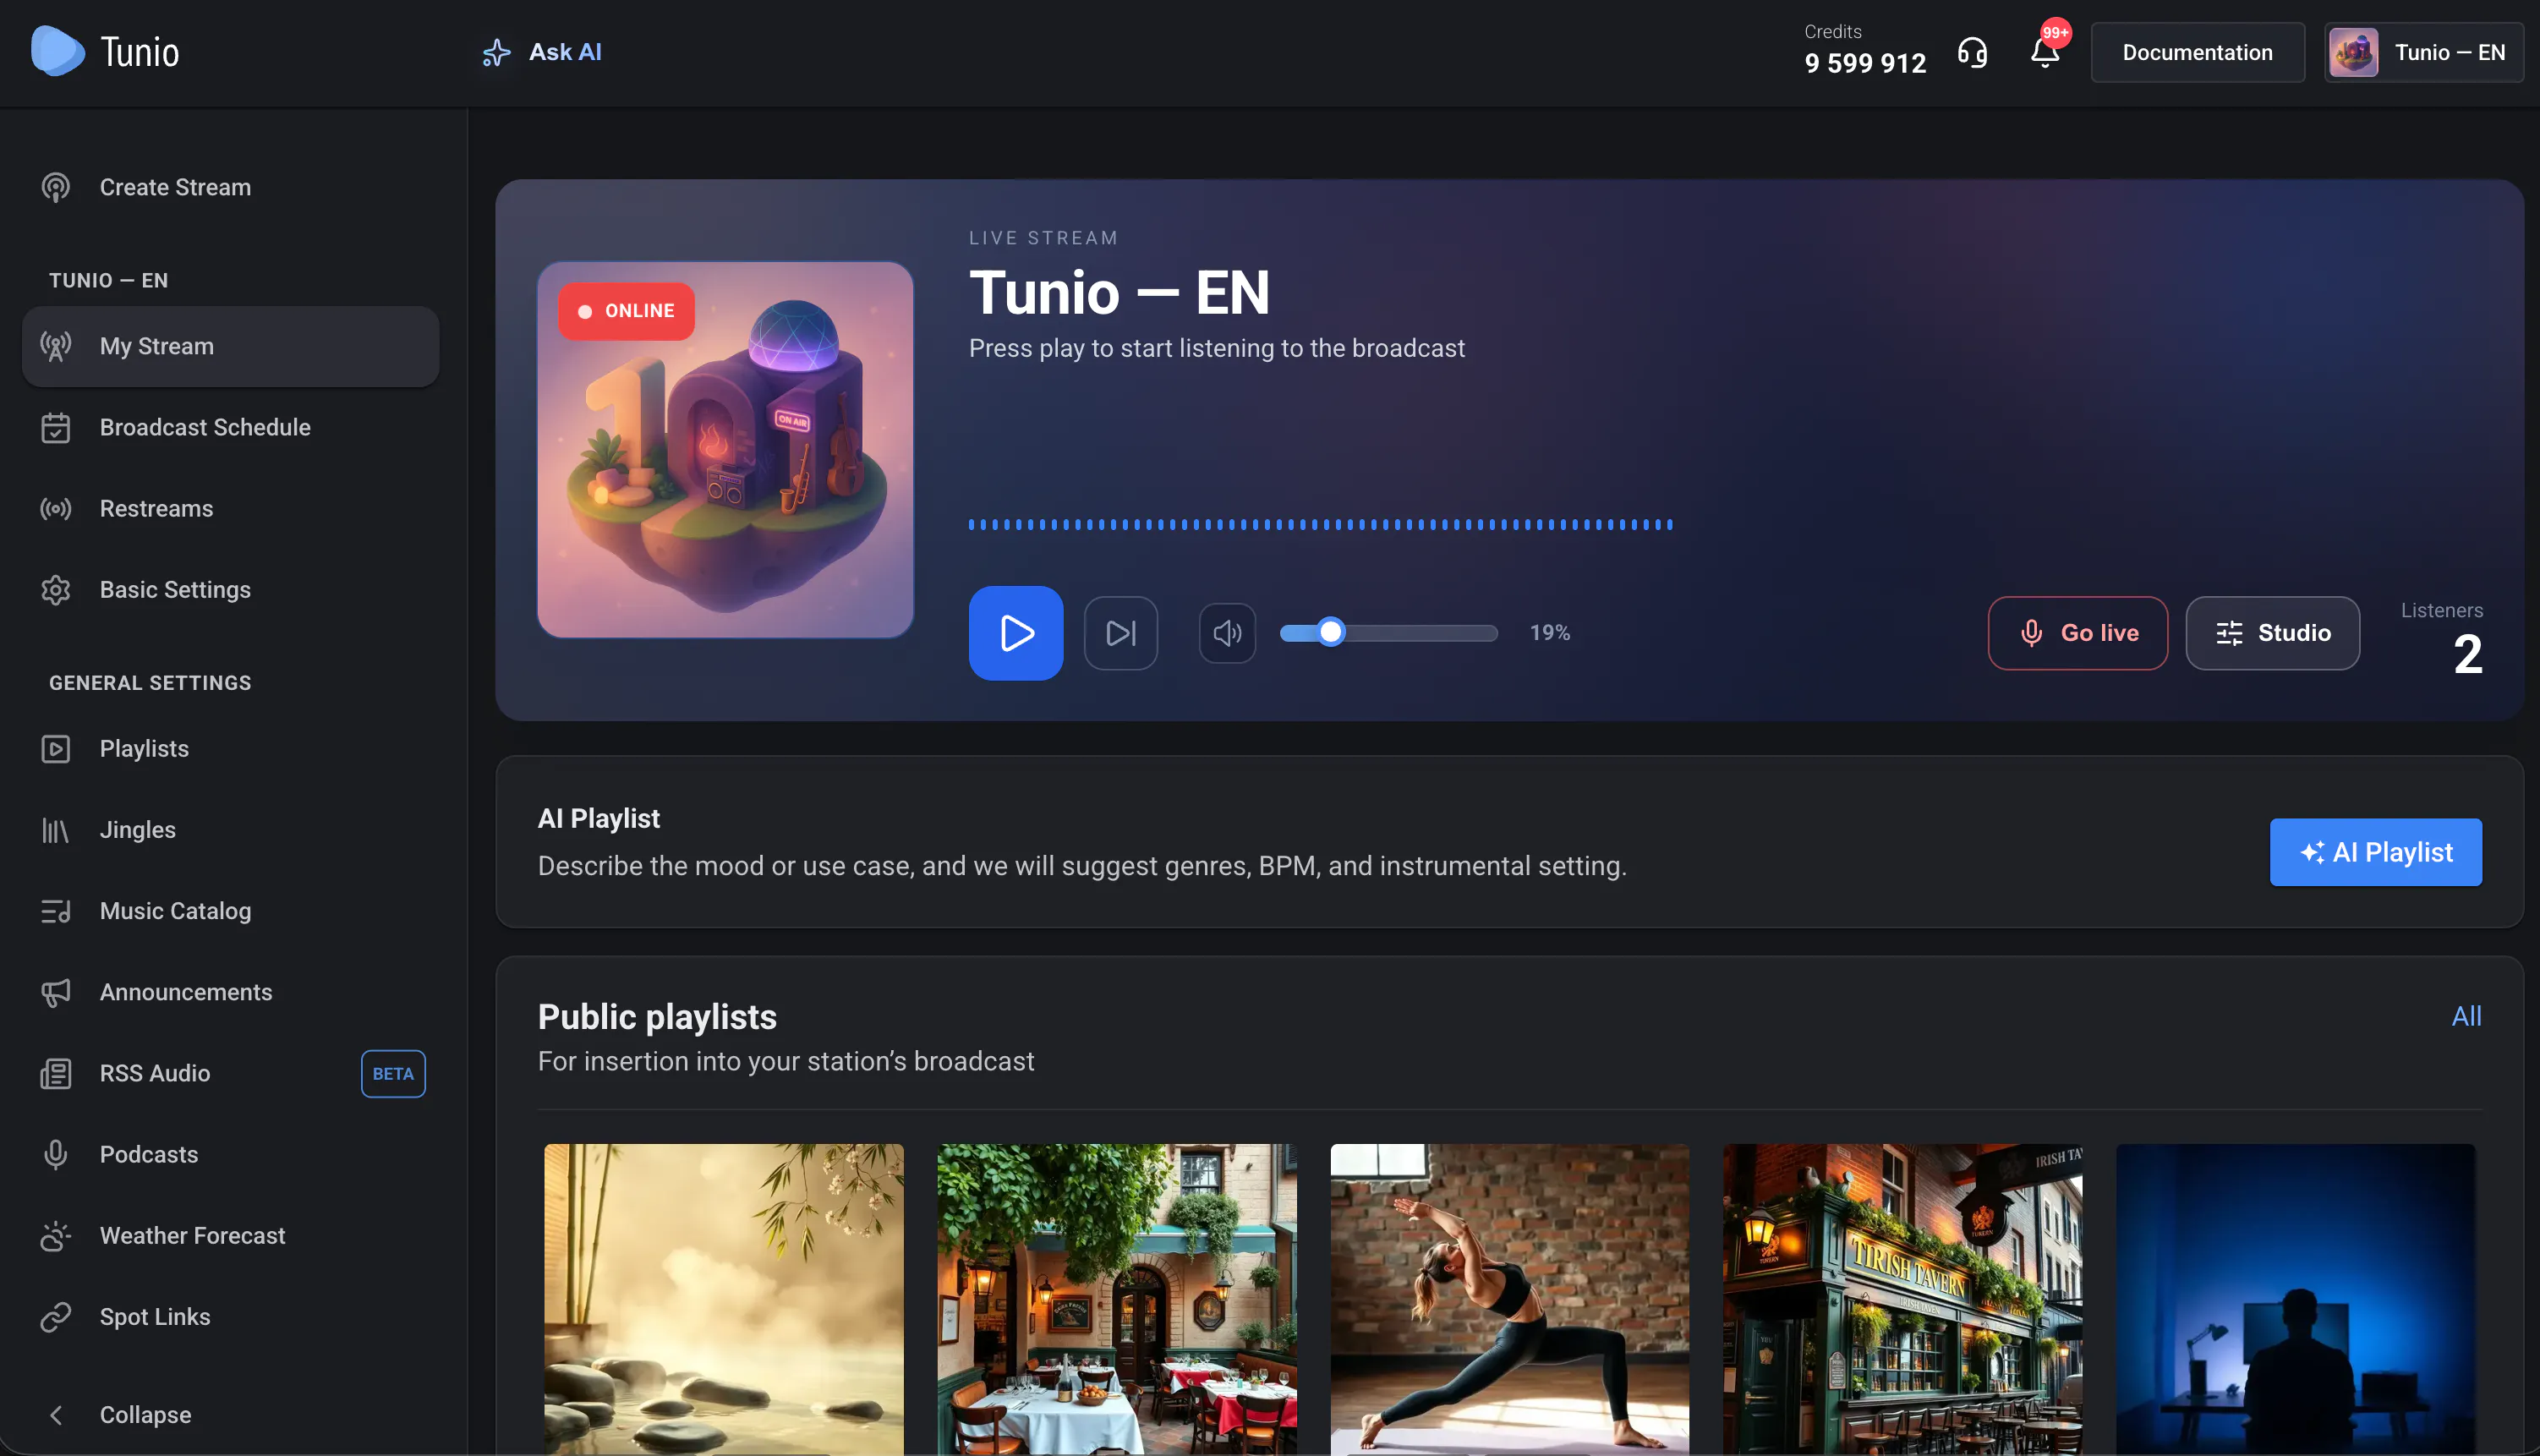The image size is (2540, 1456).
Task: Click the Ask AI sparkle icon
Action: click(x=496, y=52)
